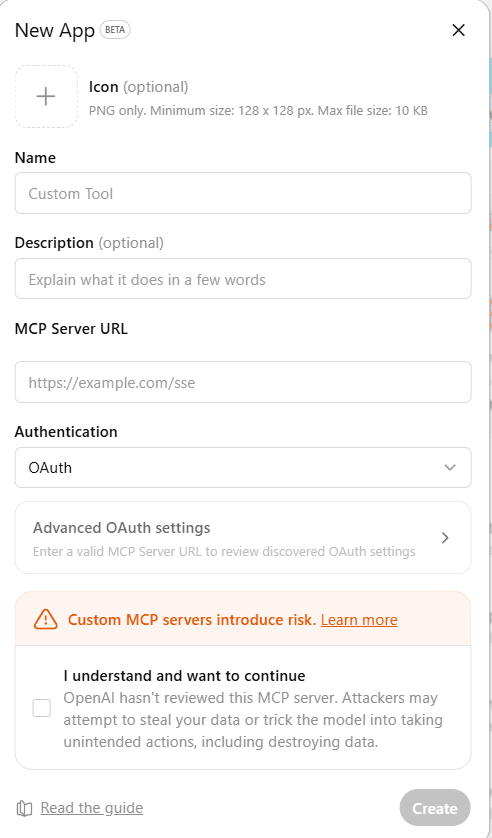Focus the Description input field
The height and width of the screenshot is (838, 492).
pyautogui.click(x=243, y=279)
